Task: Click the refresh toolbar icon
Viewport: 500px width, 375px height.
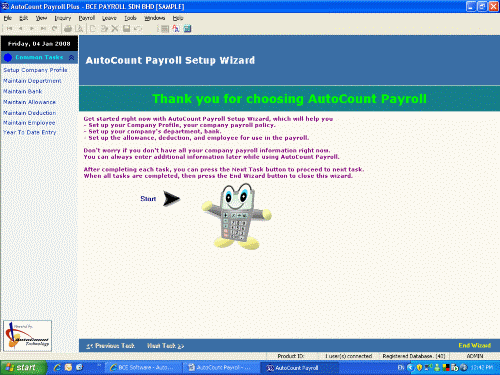Action: pos(55,29)
